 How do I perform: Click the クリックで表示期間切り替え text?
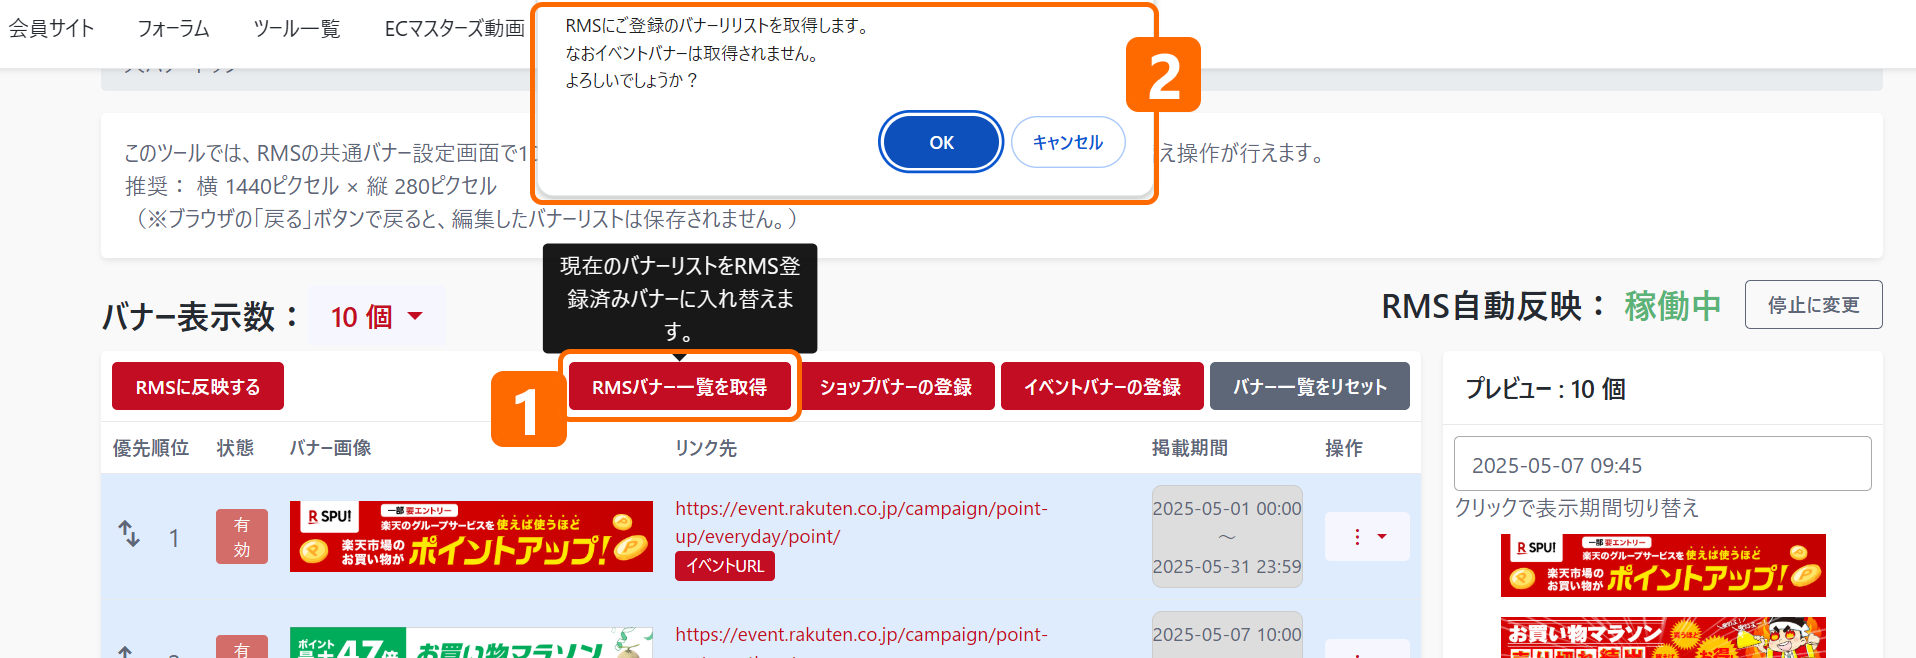point(1577,508)
